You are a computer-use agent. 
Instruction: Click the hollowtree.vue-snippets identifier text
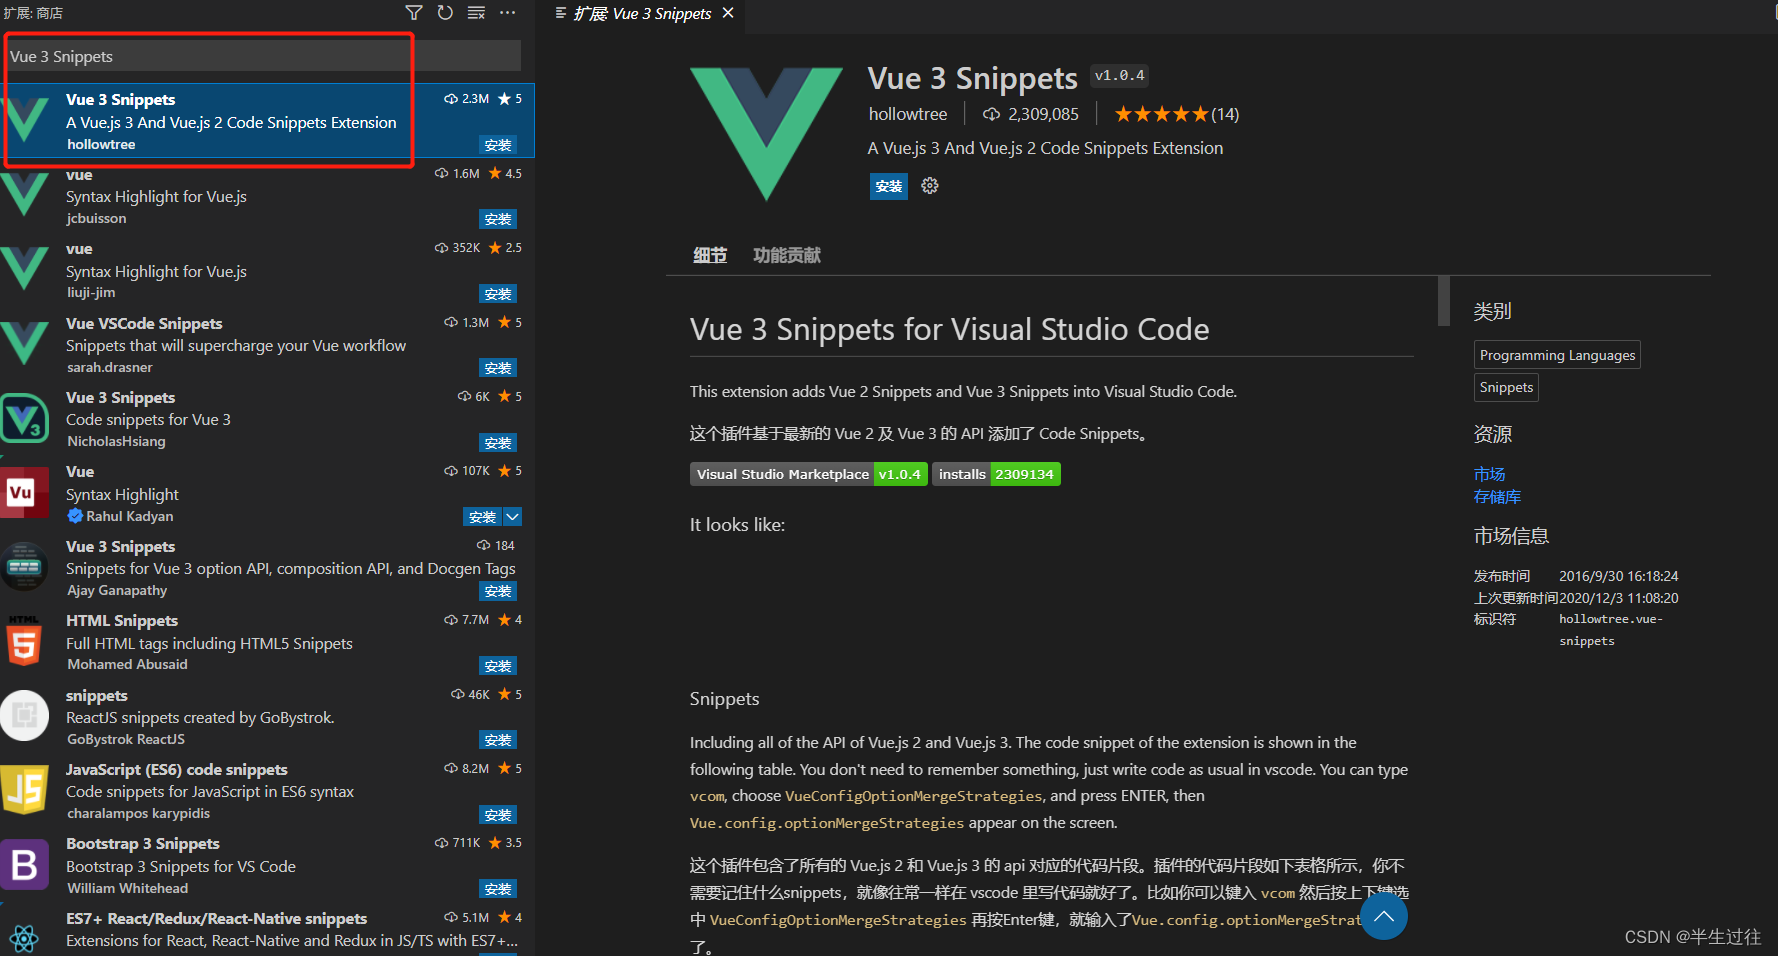tap(1610, 630)
